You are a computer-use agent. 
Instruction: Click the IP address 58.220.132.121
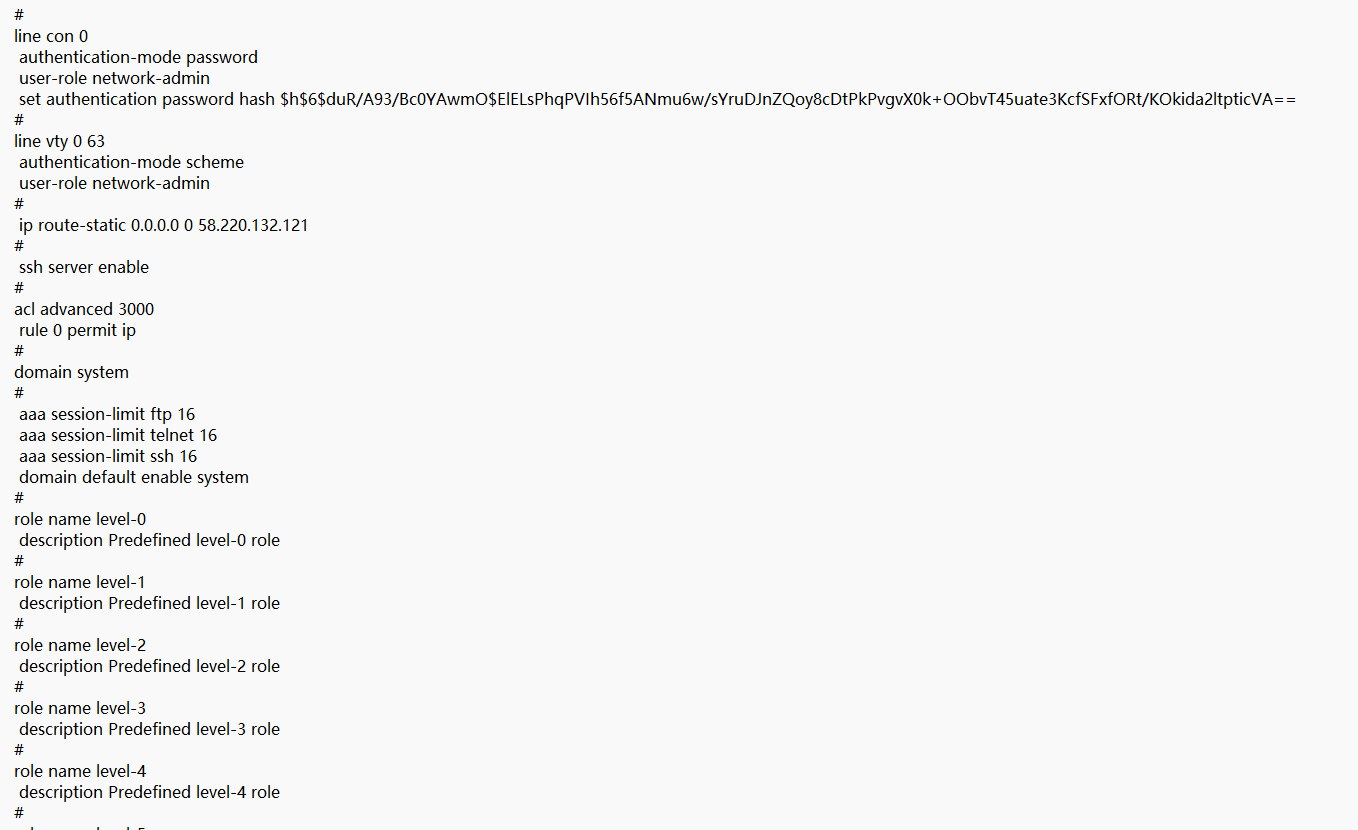coord(253,225)
